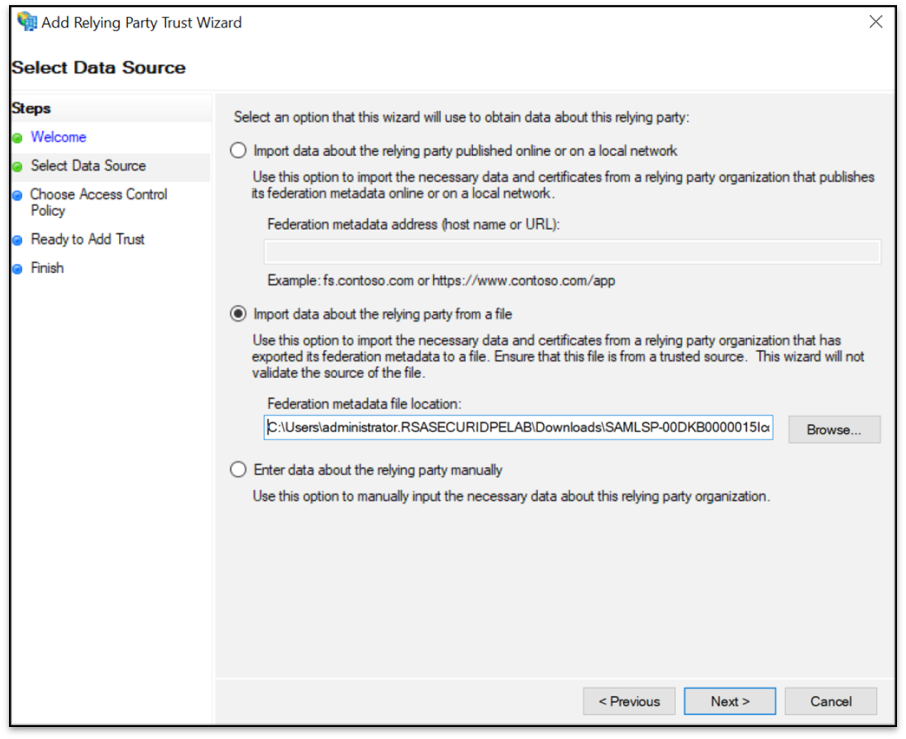
Task: Select the Finish step label in the Steps list
Action: (47, 268)
